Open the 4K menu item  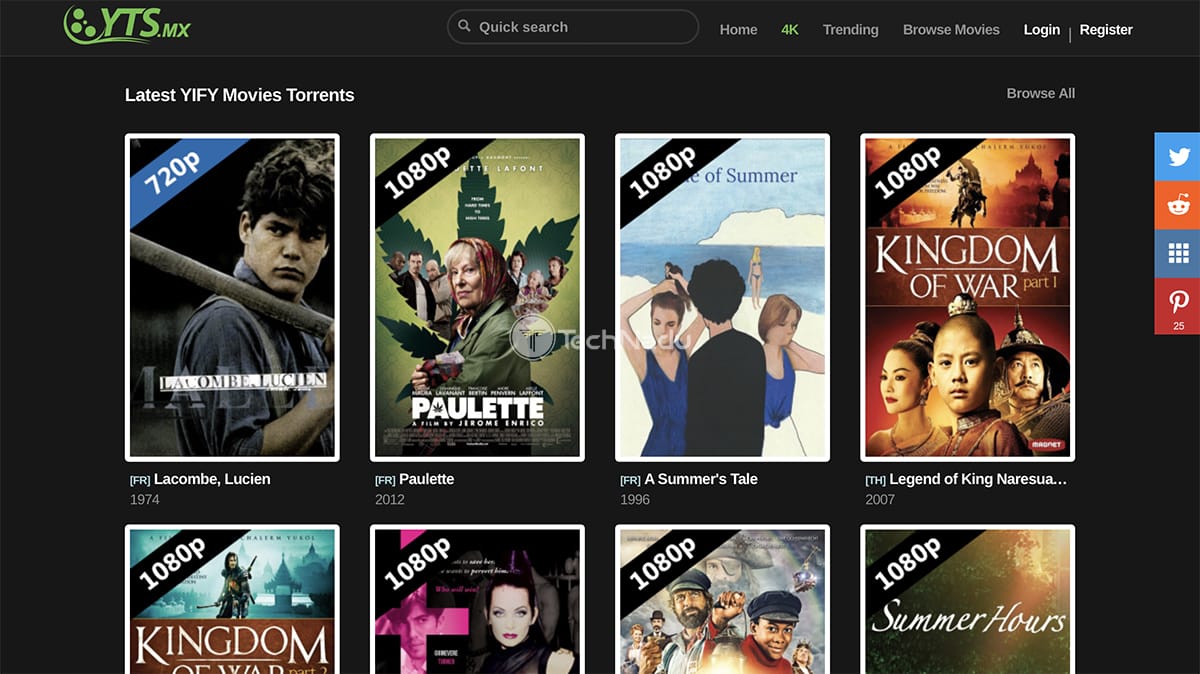coord(790,30)
